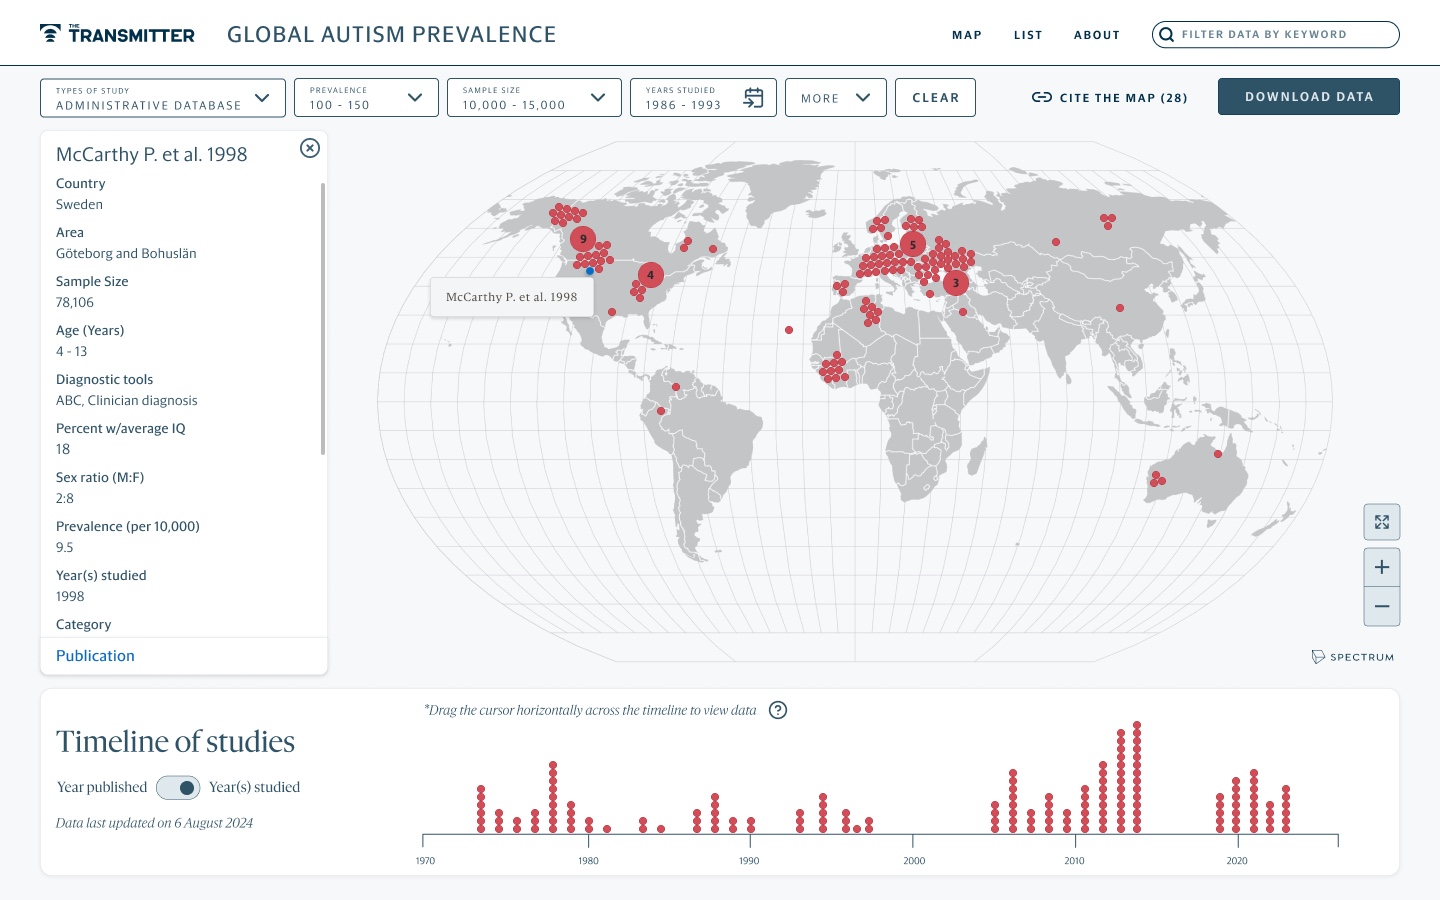
Task: Close the McCarthy P. et al. 1998 panel
Action: [x=310, y=148]
